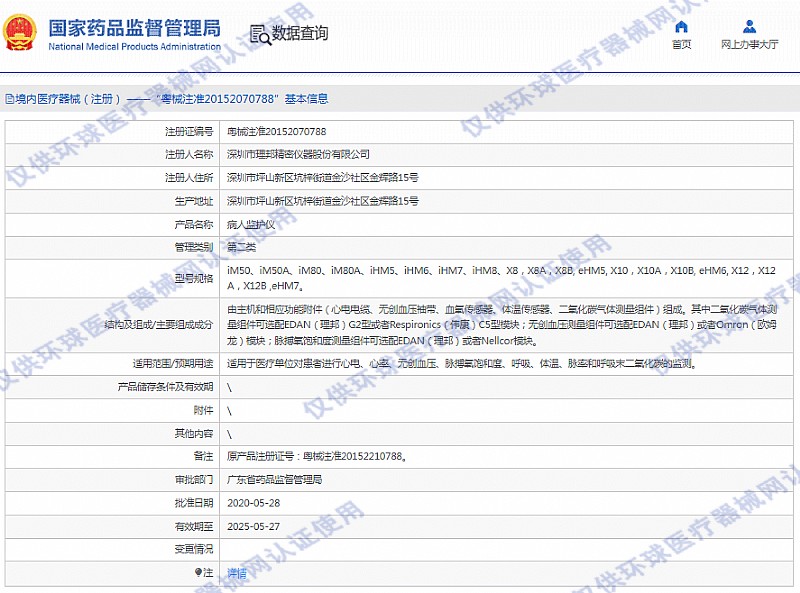
Task: Click the 附件 row label
Action: (x=204, y=410)
